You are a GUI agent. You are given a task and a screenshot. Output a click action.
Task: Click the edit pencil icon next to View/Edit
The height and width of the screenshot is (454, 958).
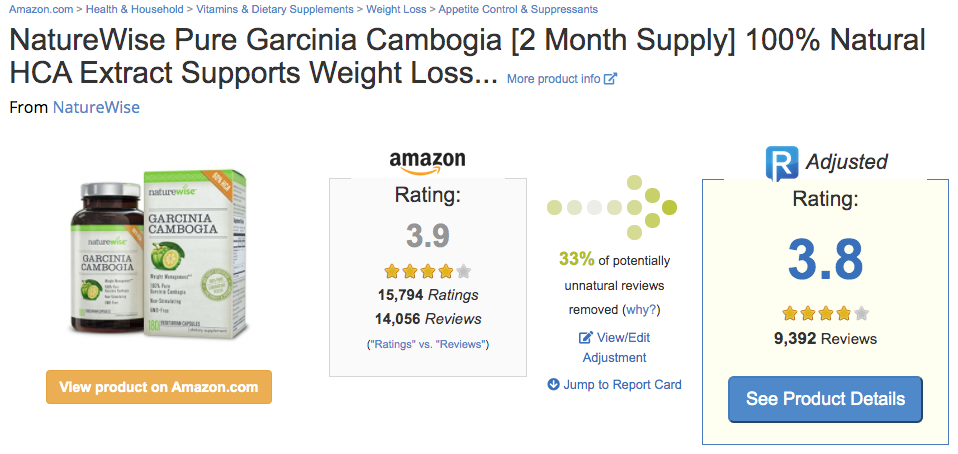pos(585,337)
